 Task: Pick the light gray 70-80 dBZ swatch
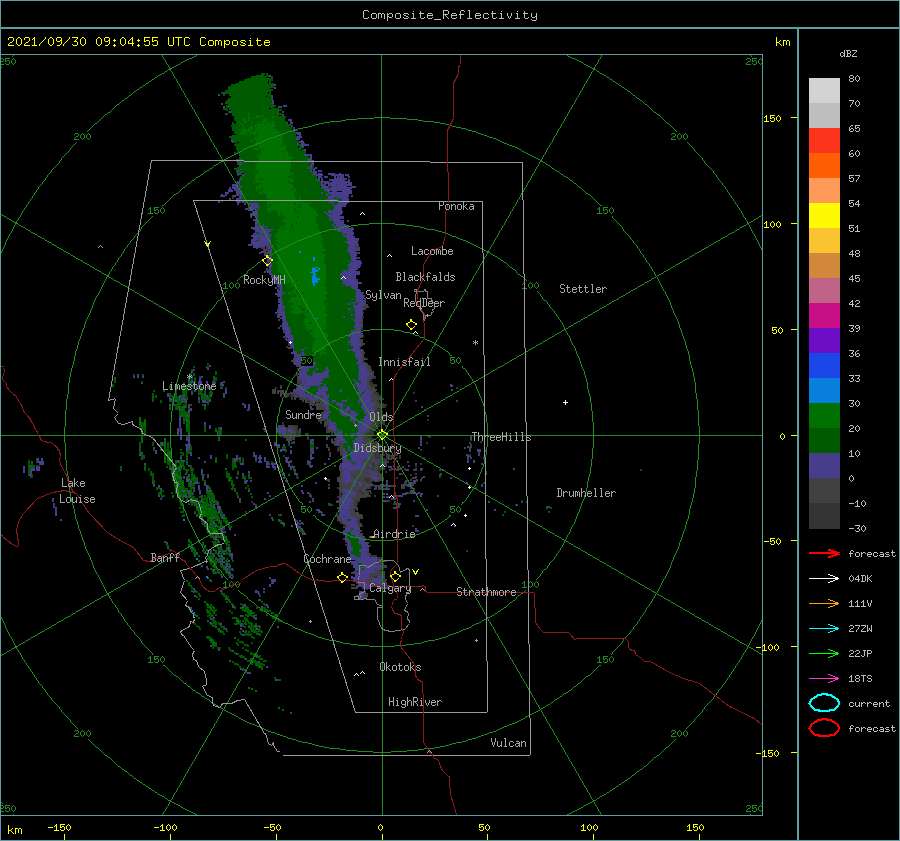(824, 91)
